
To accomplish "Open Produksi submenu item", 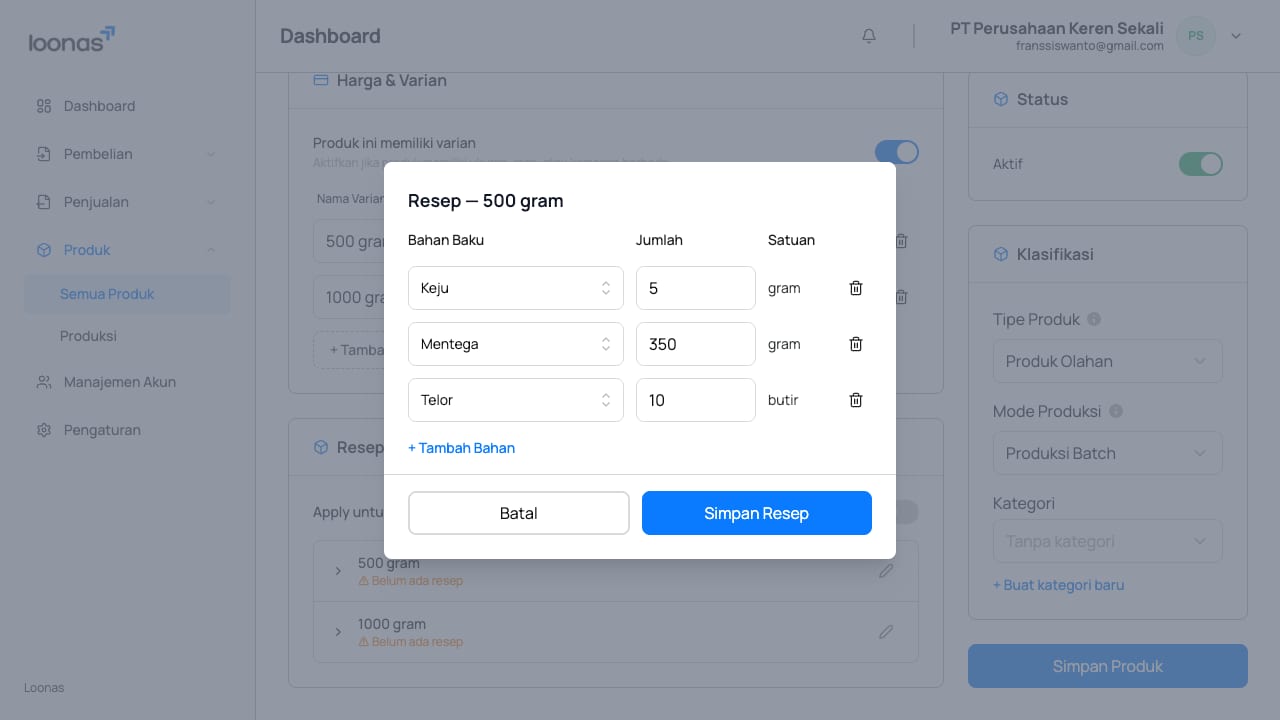I will click(x=88, y=336).
